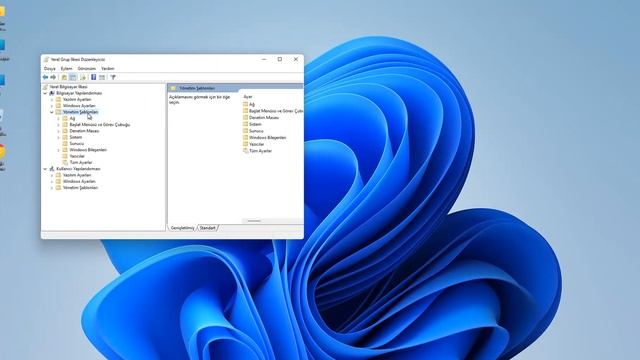Switch to the Genişletilmiş tab
This screenshot has height=360, width=640.
click(182, 228)
